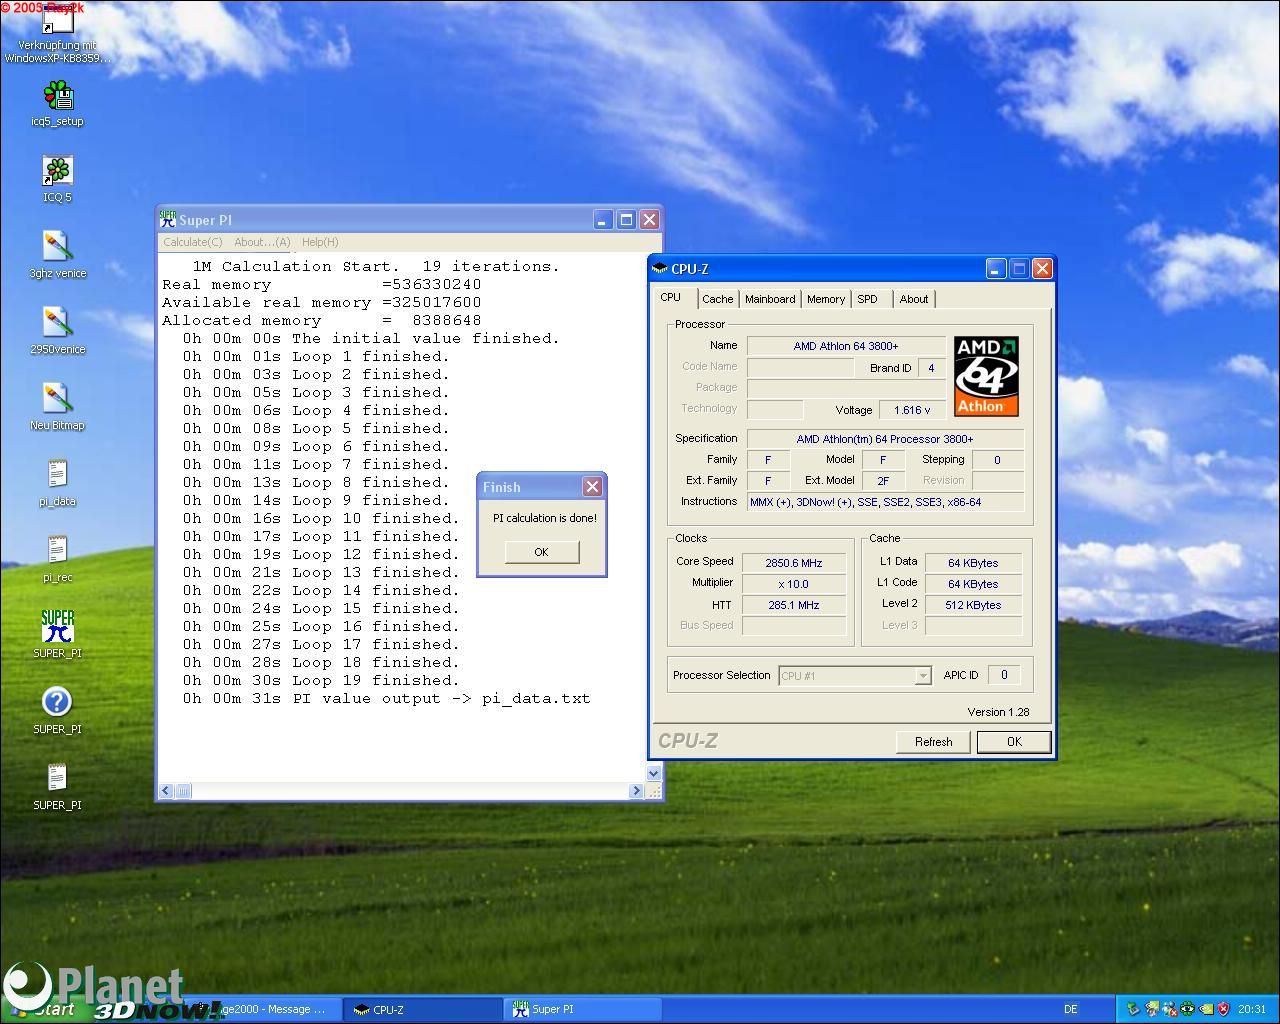This screenshot has height=1024, width=1280.
Task: Open the Help(H) menu in Super PI
Action: click(320, 242)
